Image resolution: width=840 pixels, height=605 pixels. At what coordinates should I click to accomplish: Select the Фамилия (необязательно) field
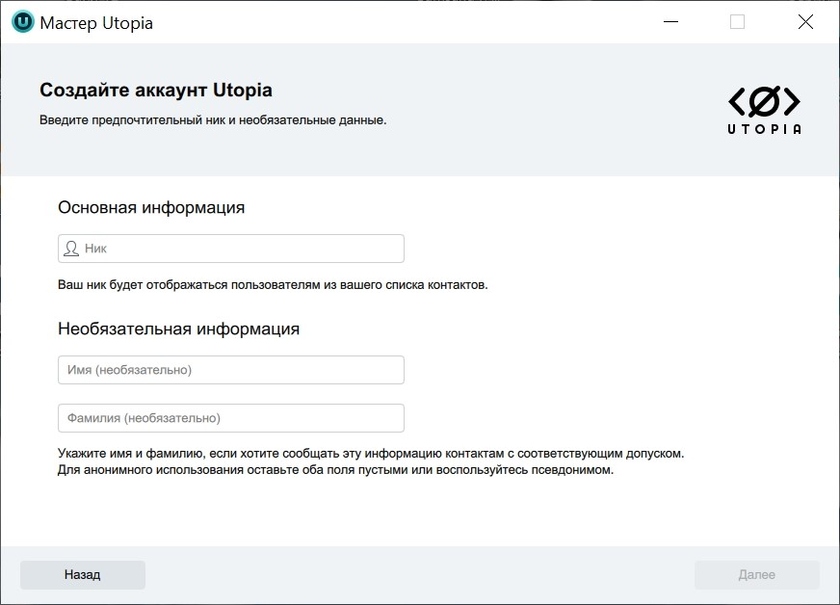pyautogui.click(x=231, y=418)
